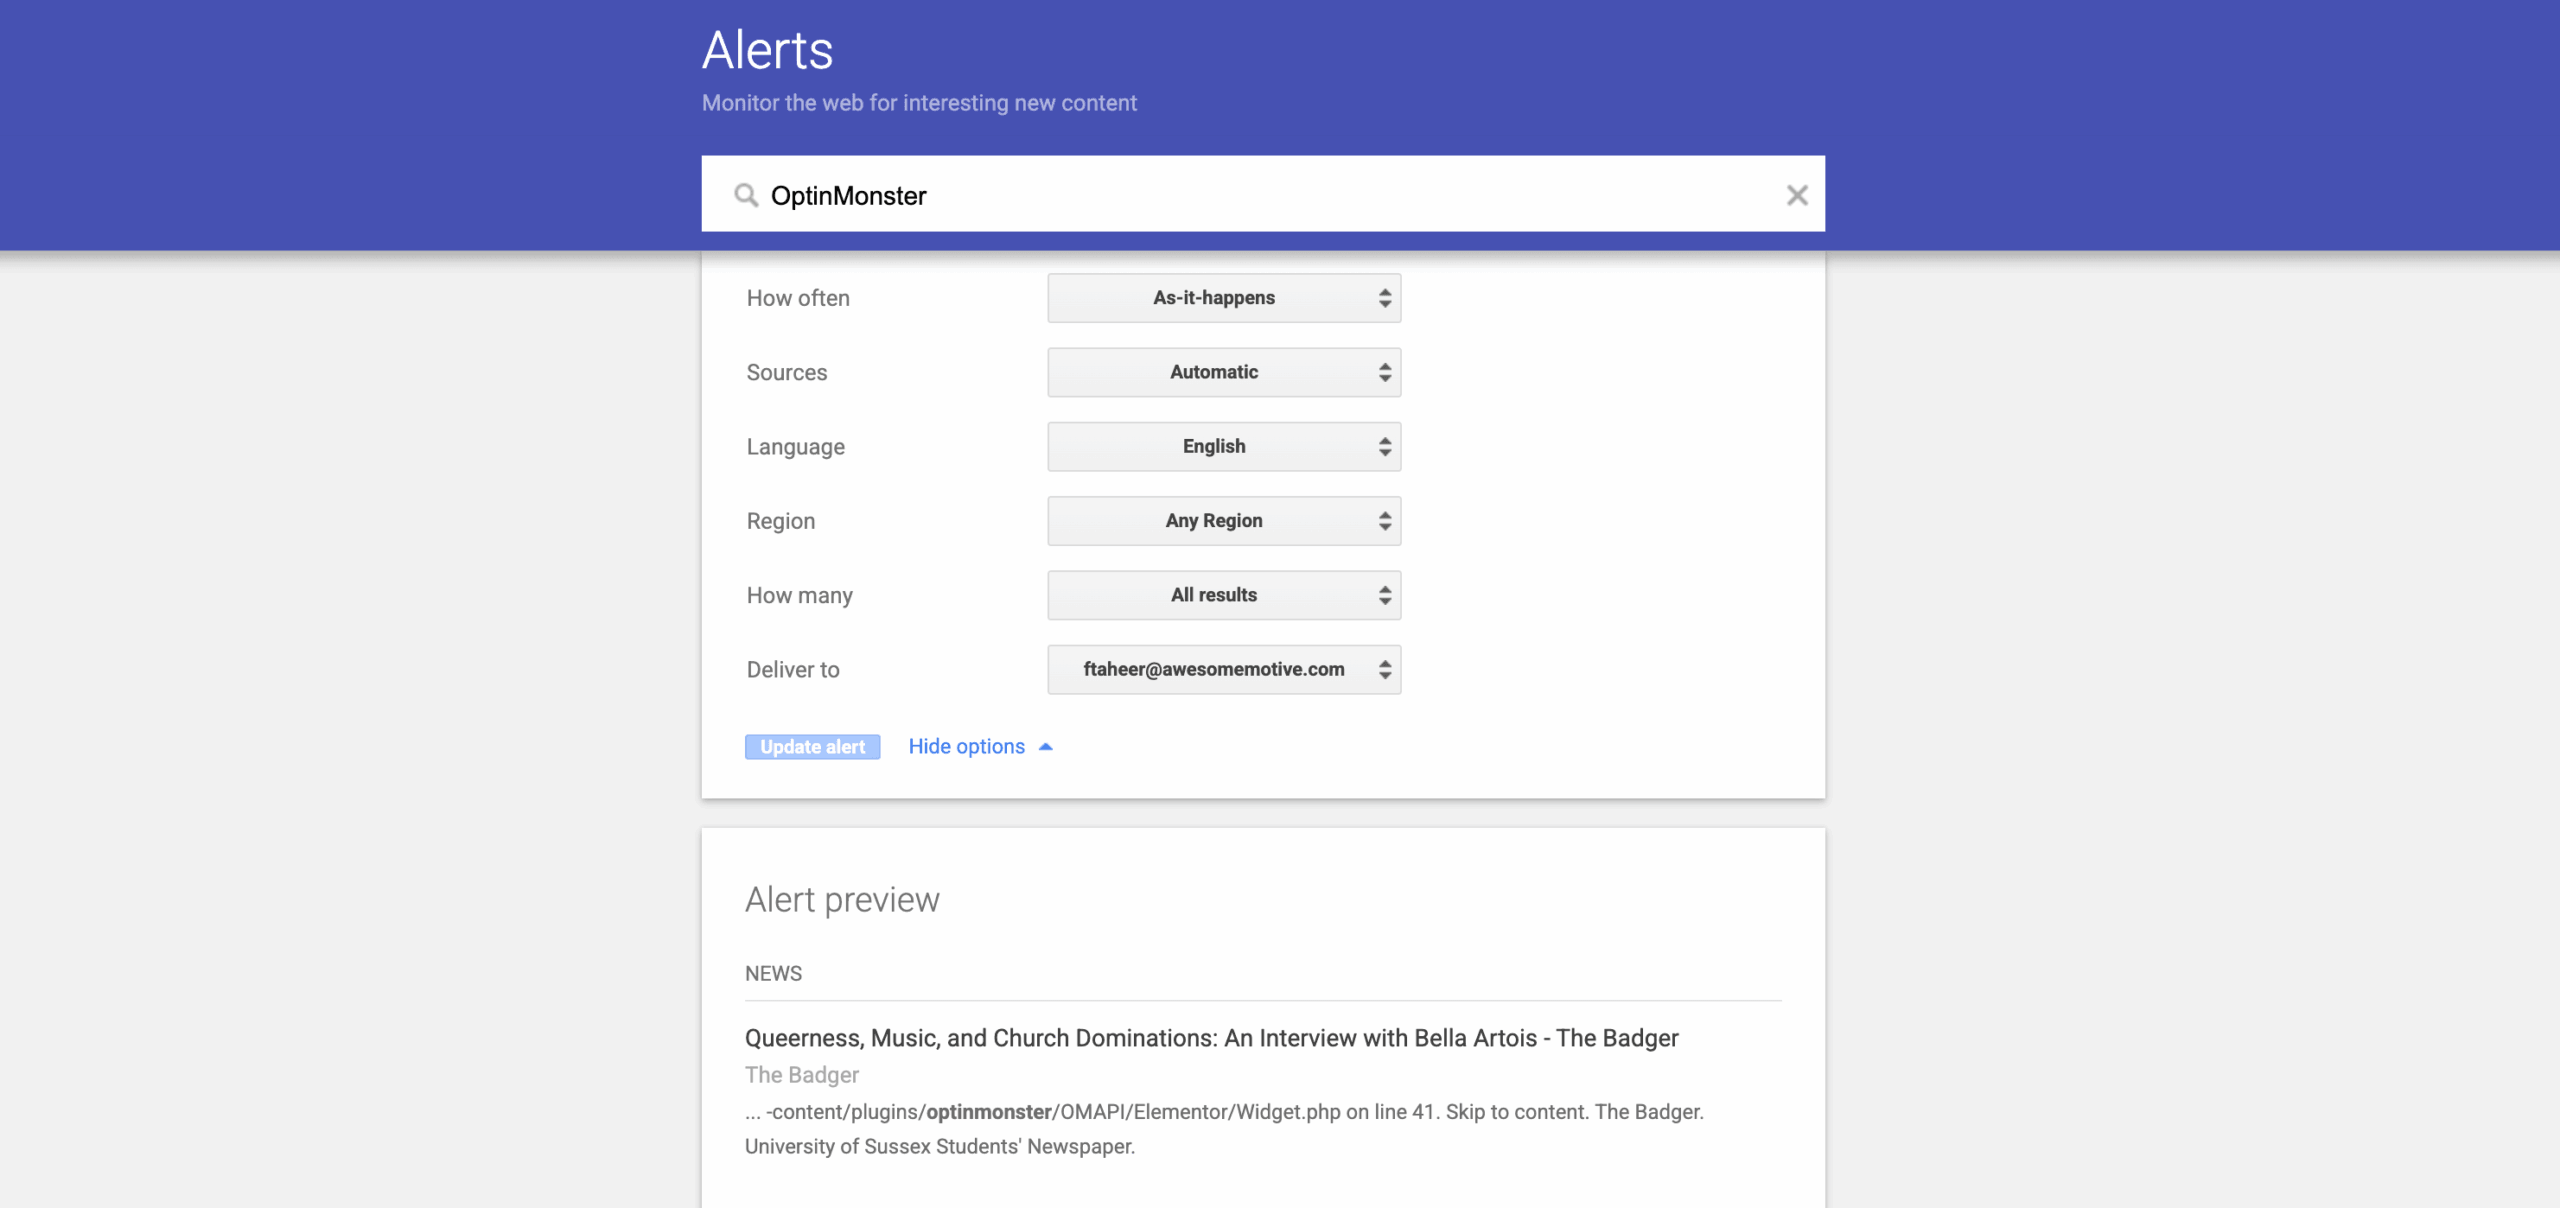
Task: Collapse settings with Hide options link
Action: point(980,746)
